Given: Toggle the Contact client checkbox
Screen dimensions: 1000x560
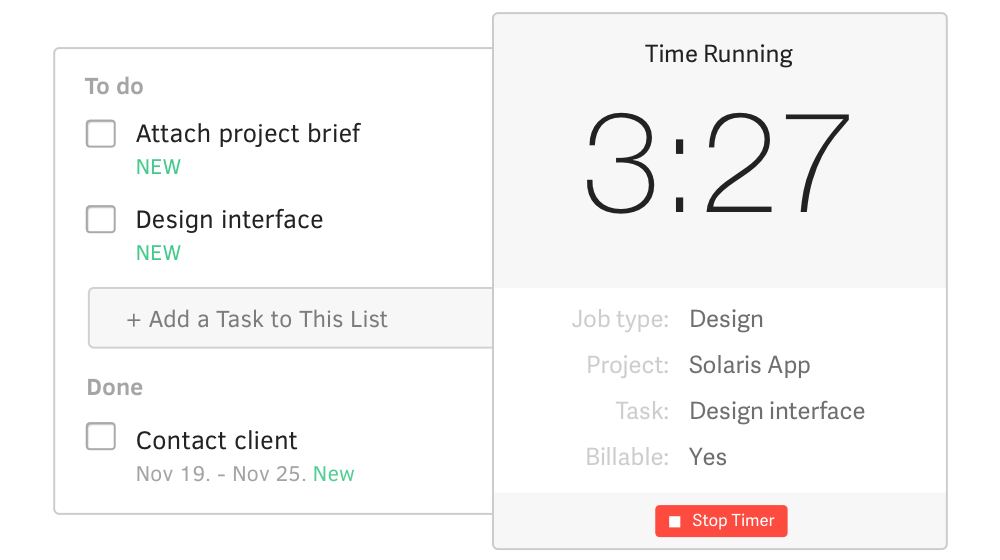Looking at the screenshot, I should tap(101, 437).
